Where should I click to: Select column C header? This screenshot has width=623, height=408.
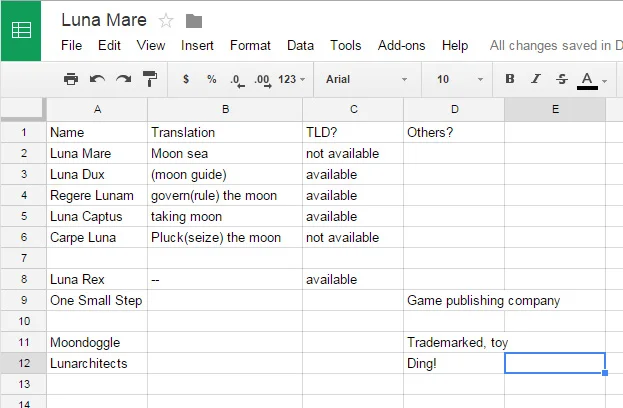tap(353, 109)
